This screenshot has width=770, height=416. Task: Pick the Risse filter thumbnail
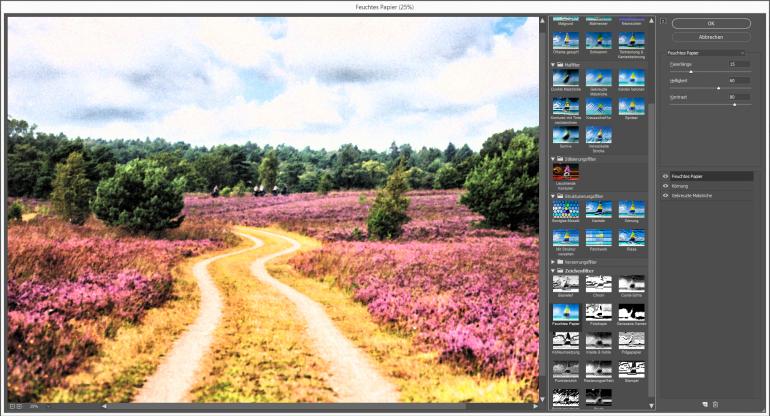point(632,238)
